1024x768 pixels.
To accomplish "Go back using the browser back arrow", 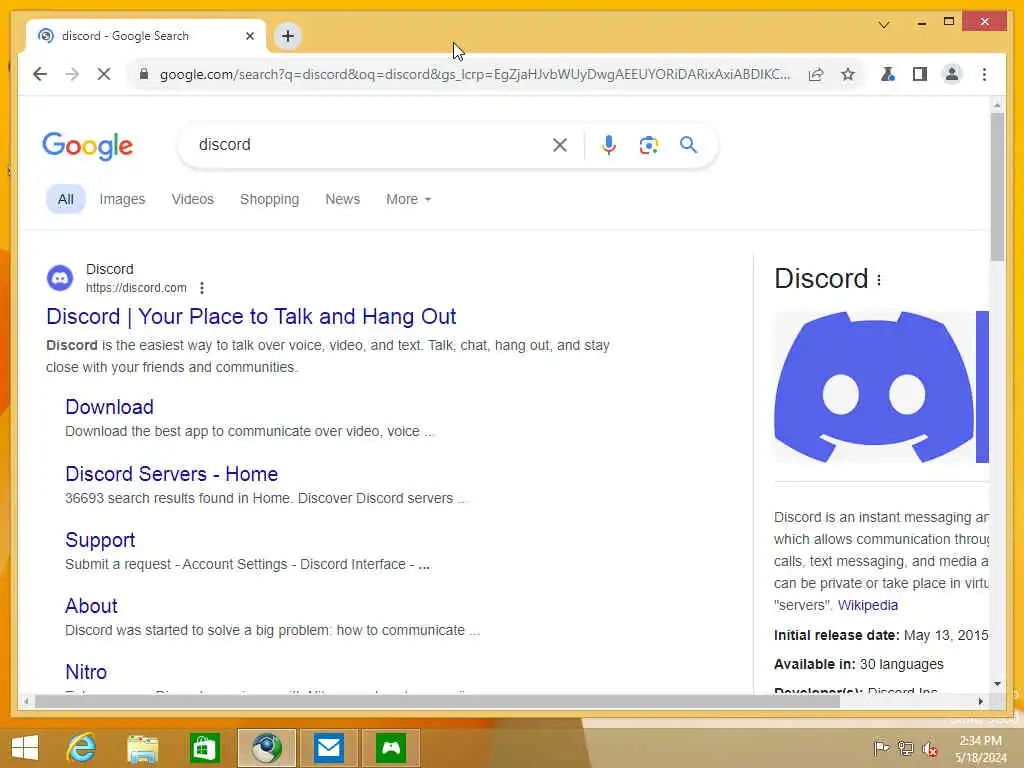I will tap(40, 74).
